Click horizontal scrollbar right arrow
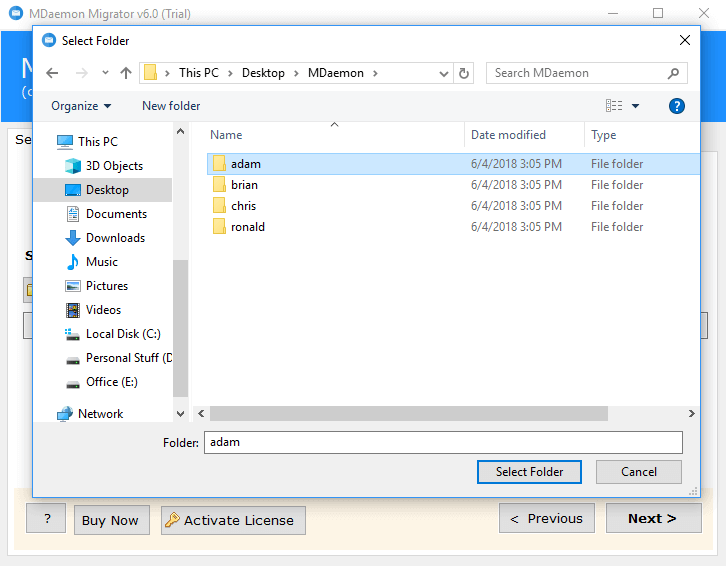726x566 pixels. (x=691, y=414)
